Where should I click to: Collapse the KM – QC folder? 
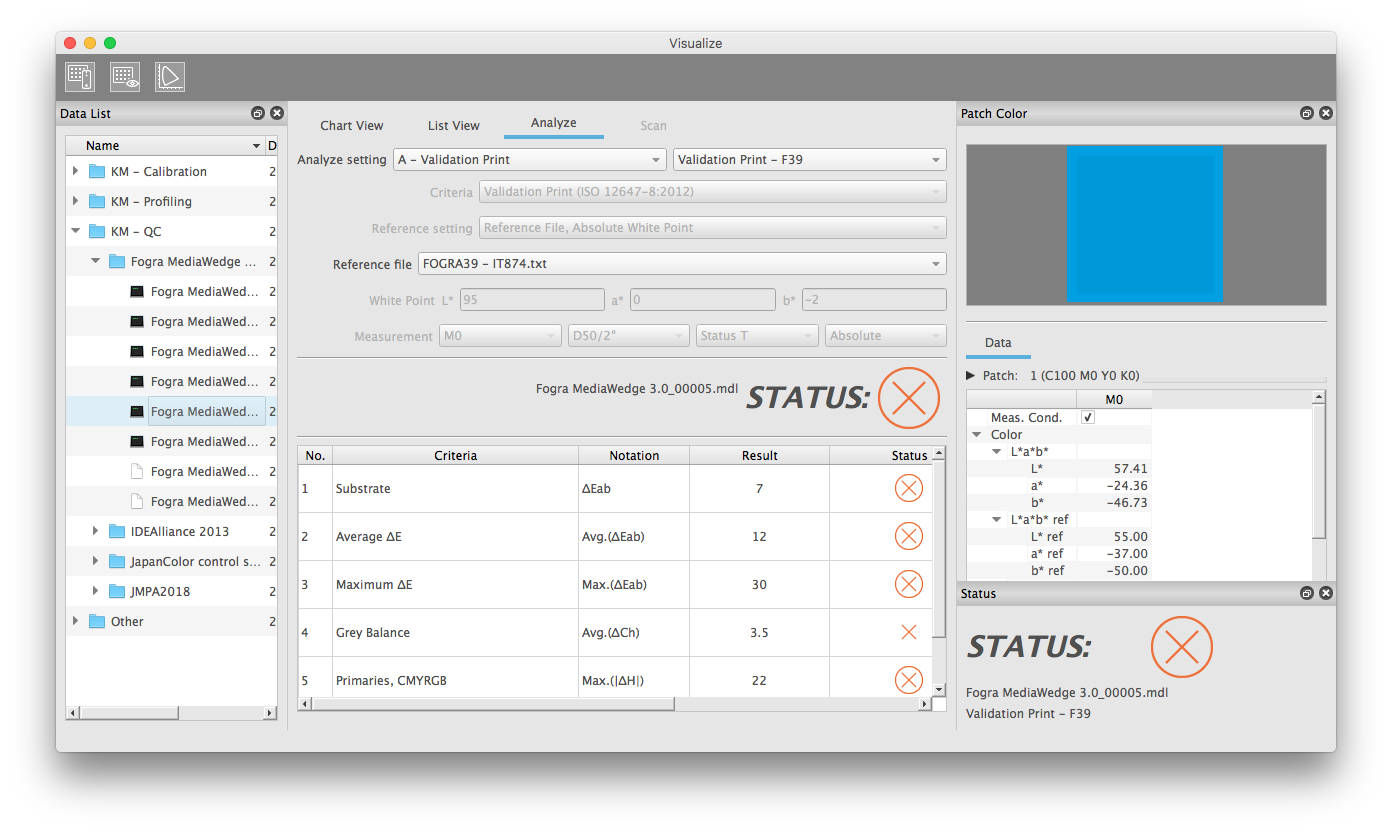coord(76,232)
